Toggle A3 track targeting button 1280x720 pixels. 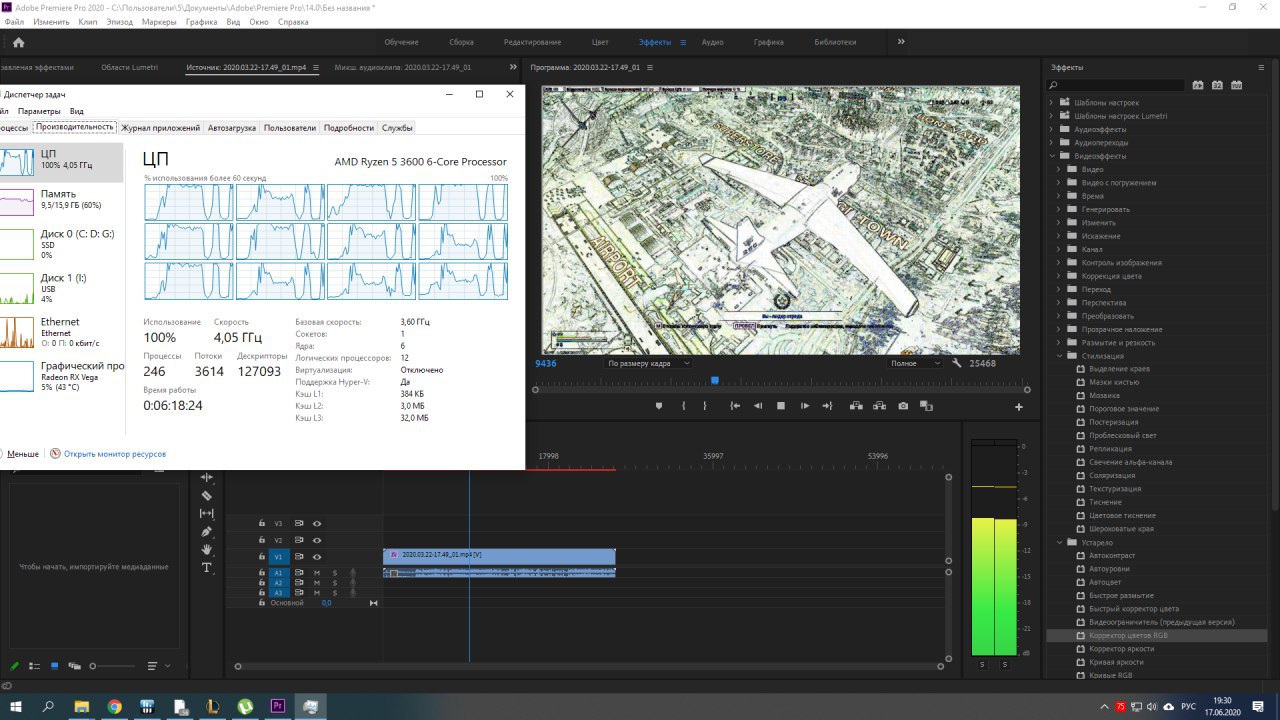[x=279, y=593]
